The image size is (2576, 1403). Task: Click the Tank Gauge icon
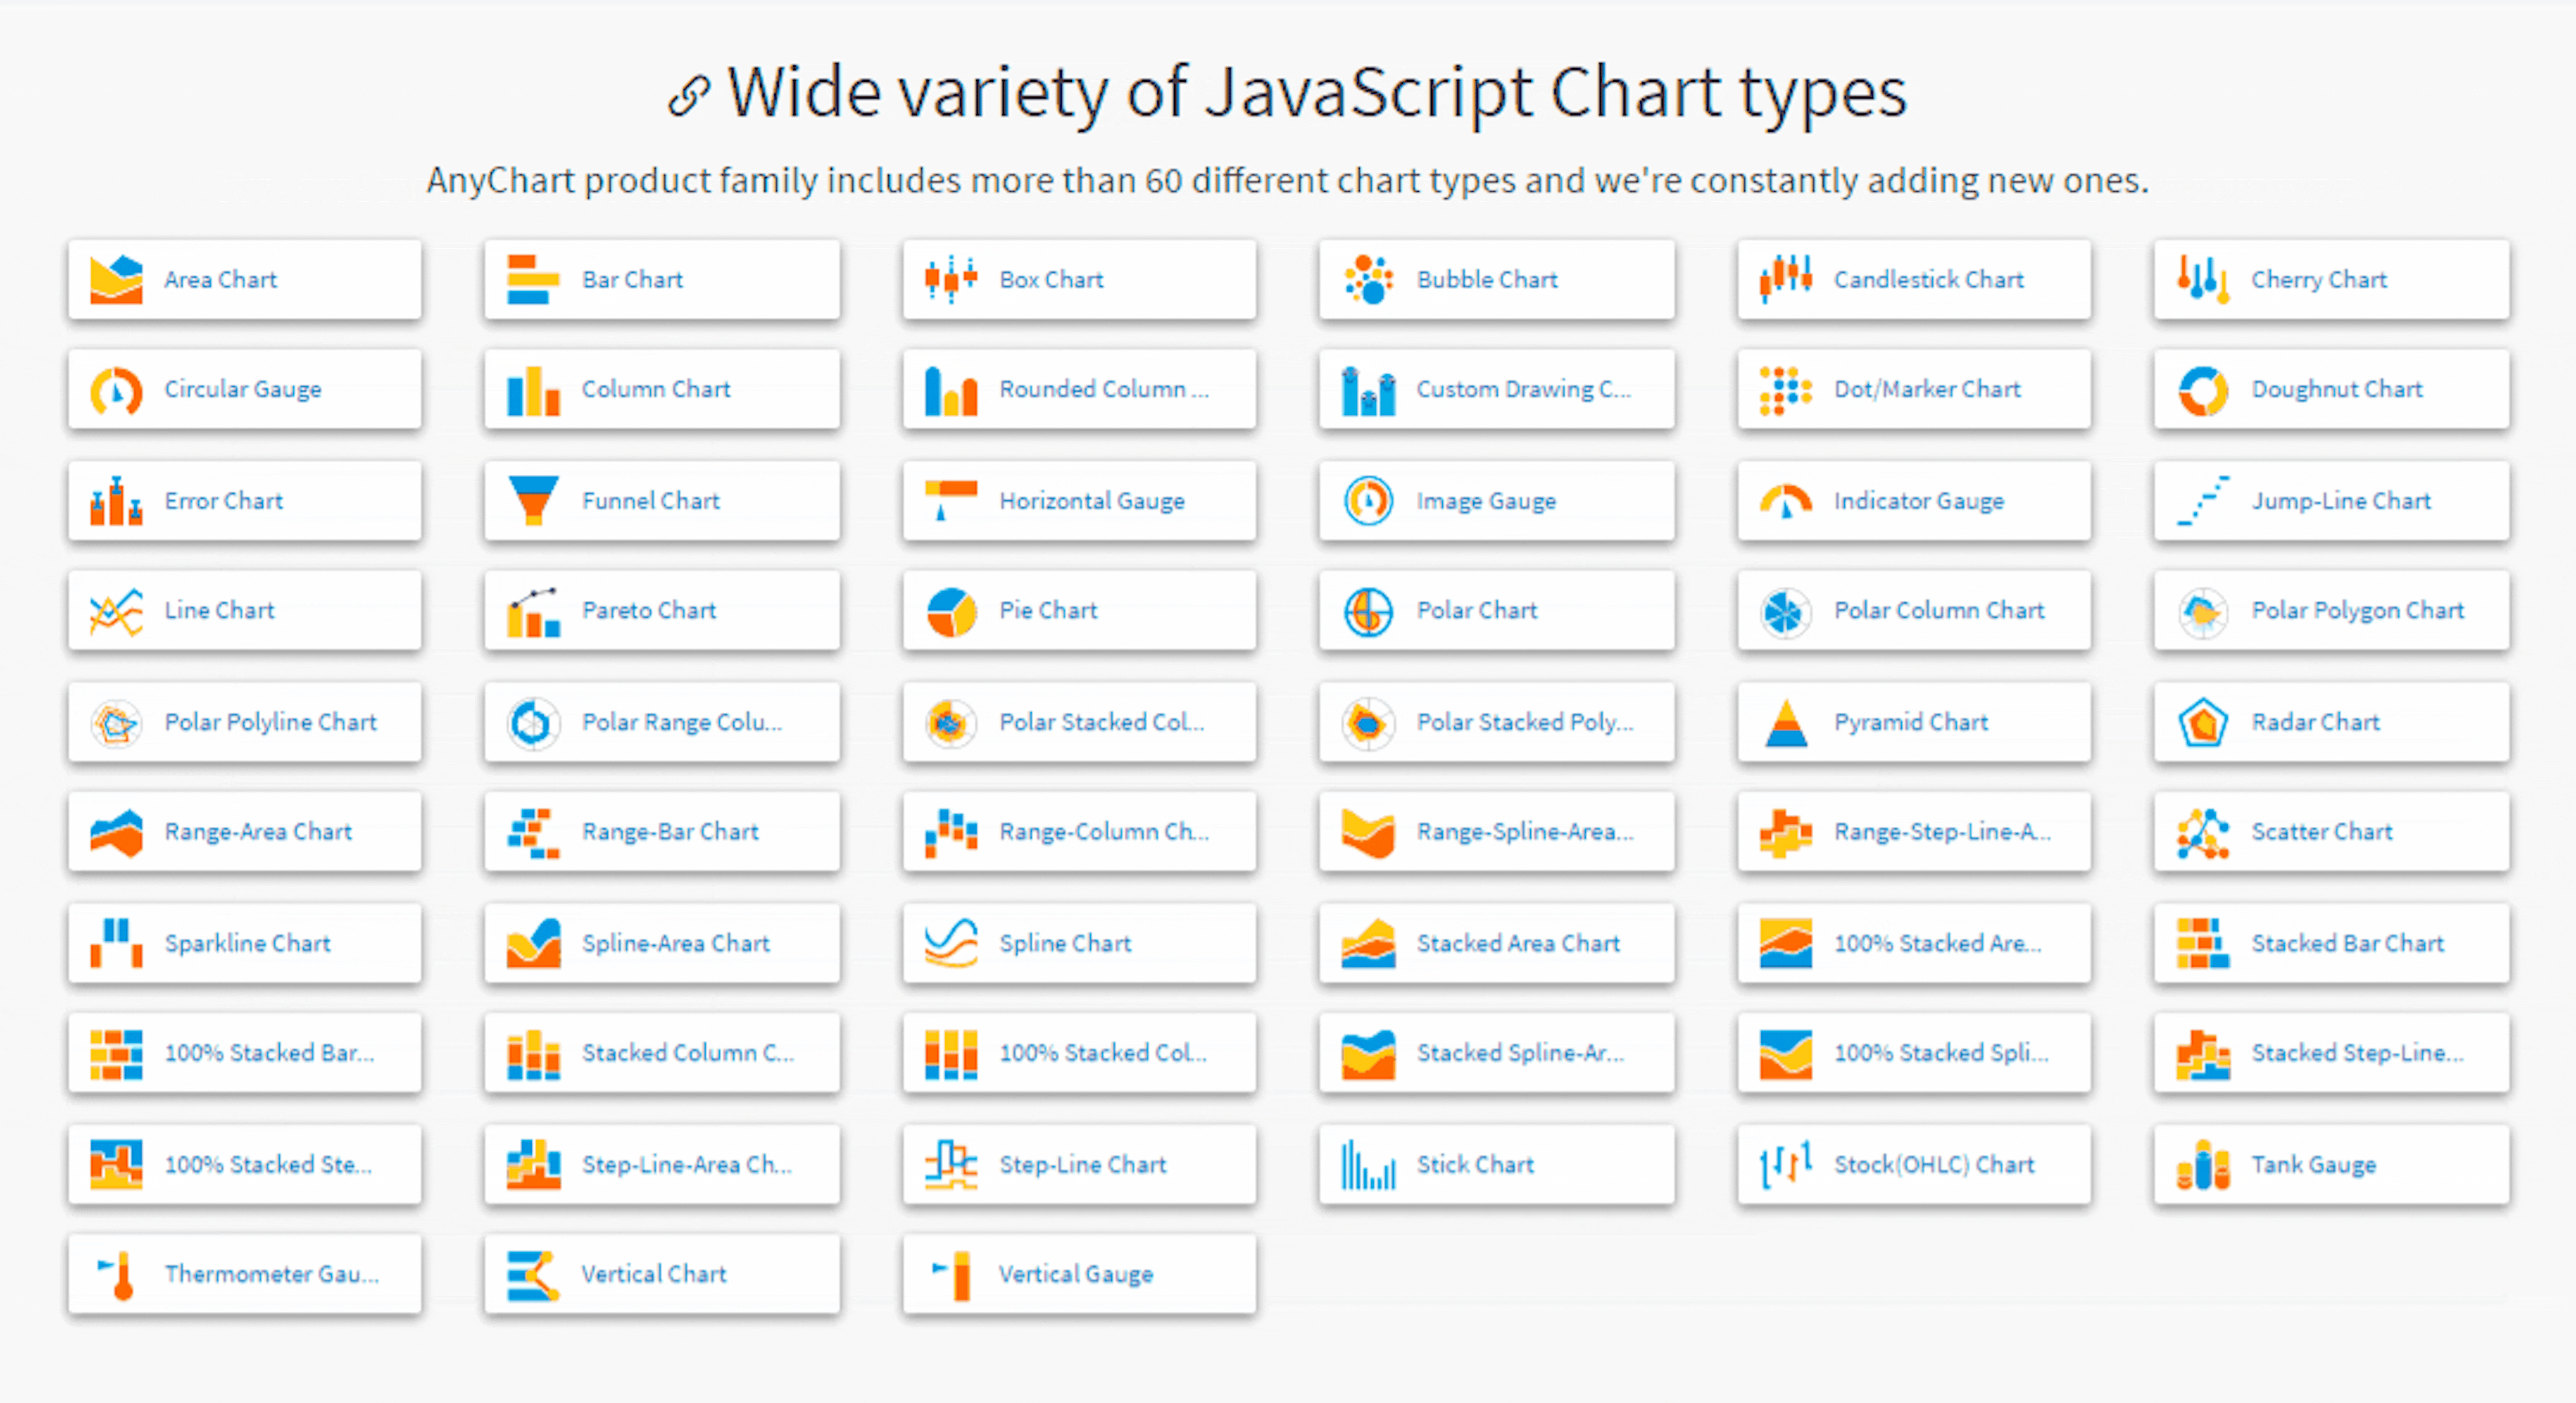(2202, 1165)
